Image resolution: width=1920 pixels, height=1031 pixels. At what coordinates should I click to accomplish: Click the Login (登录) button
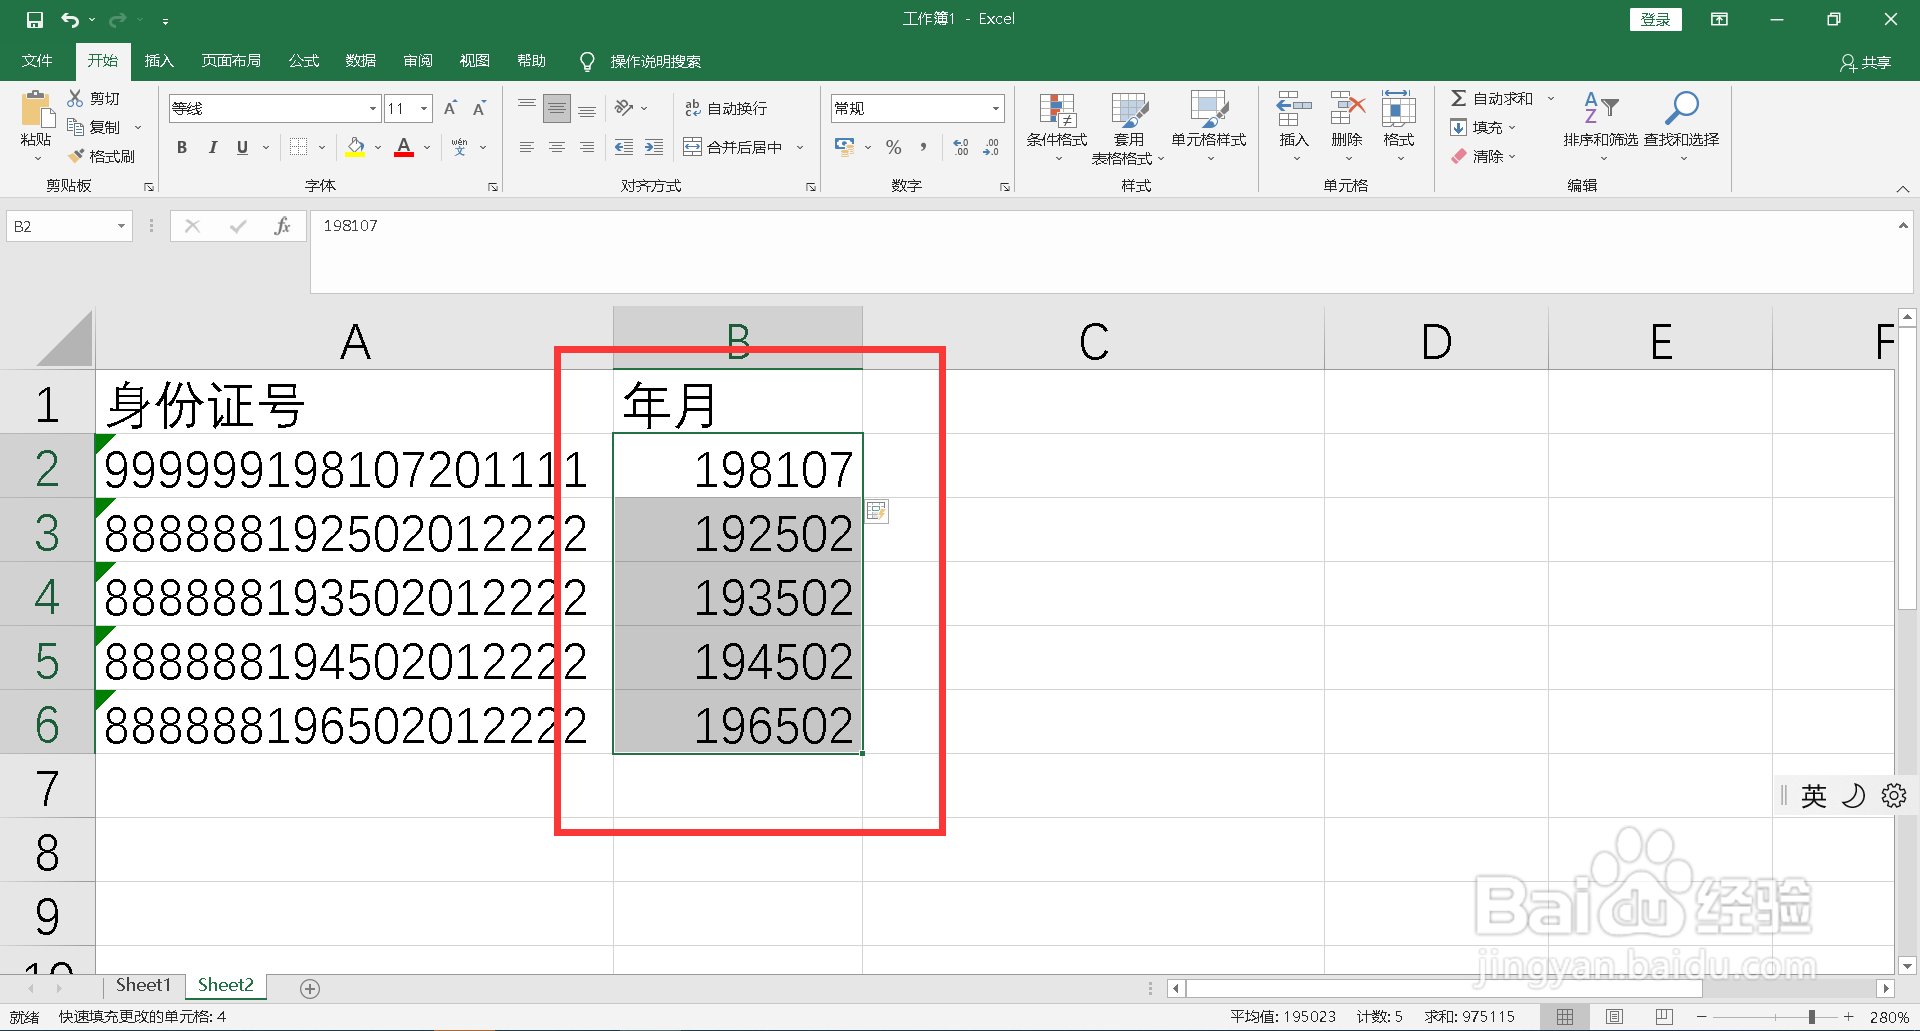[1655, 19]
